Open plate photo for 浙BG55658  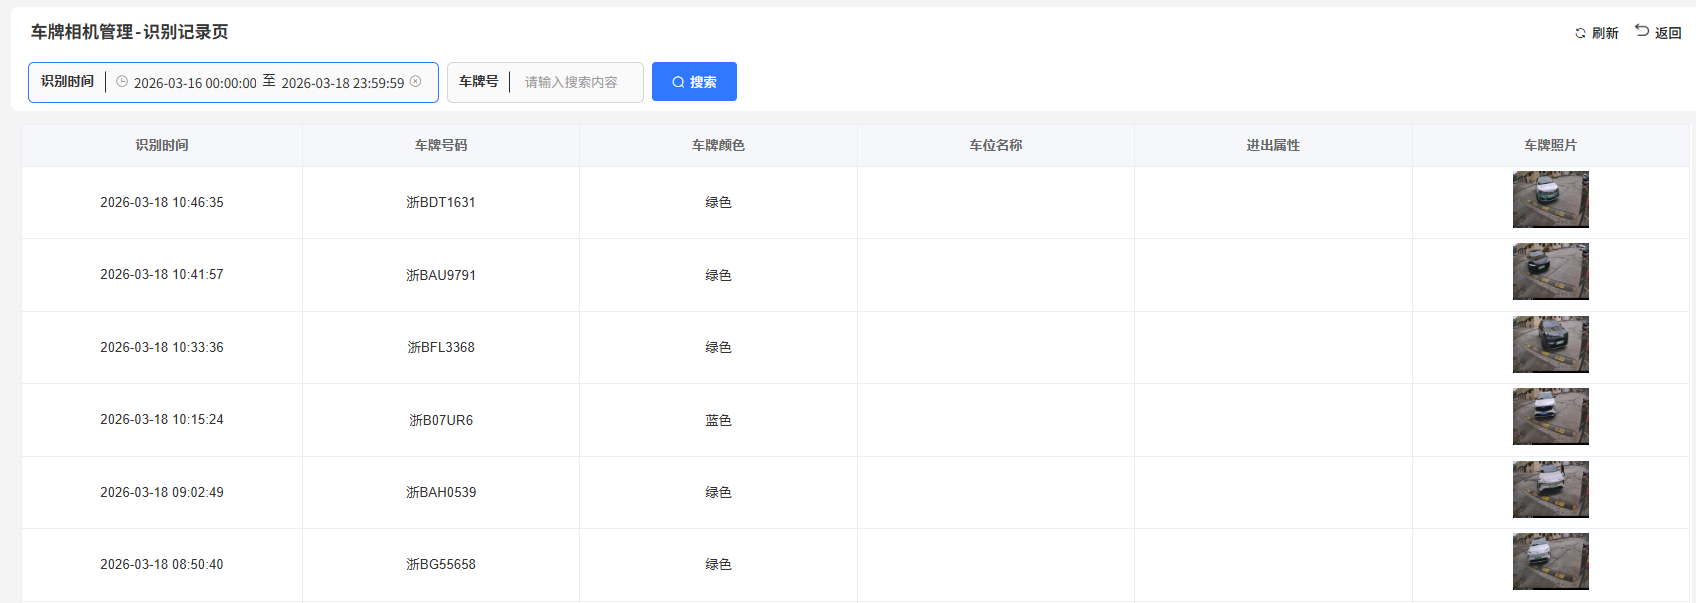click(1551, 562)
